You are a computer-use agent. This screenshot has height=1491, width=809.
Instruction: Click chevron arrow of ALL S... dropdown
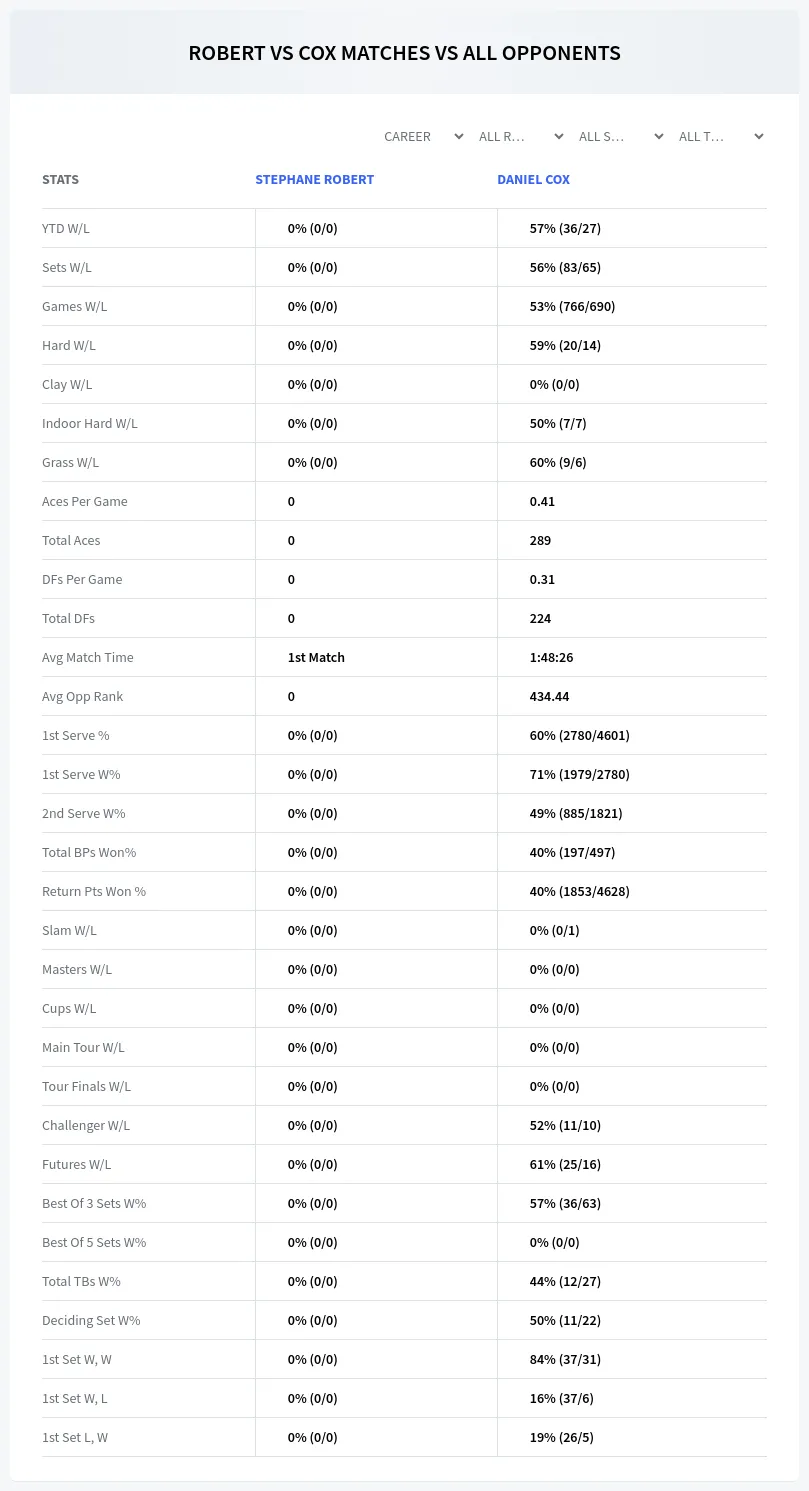coord(659,136)
